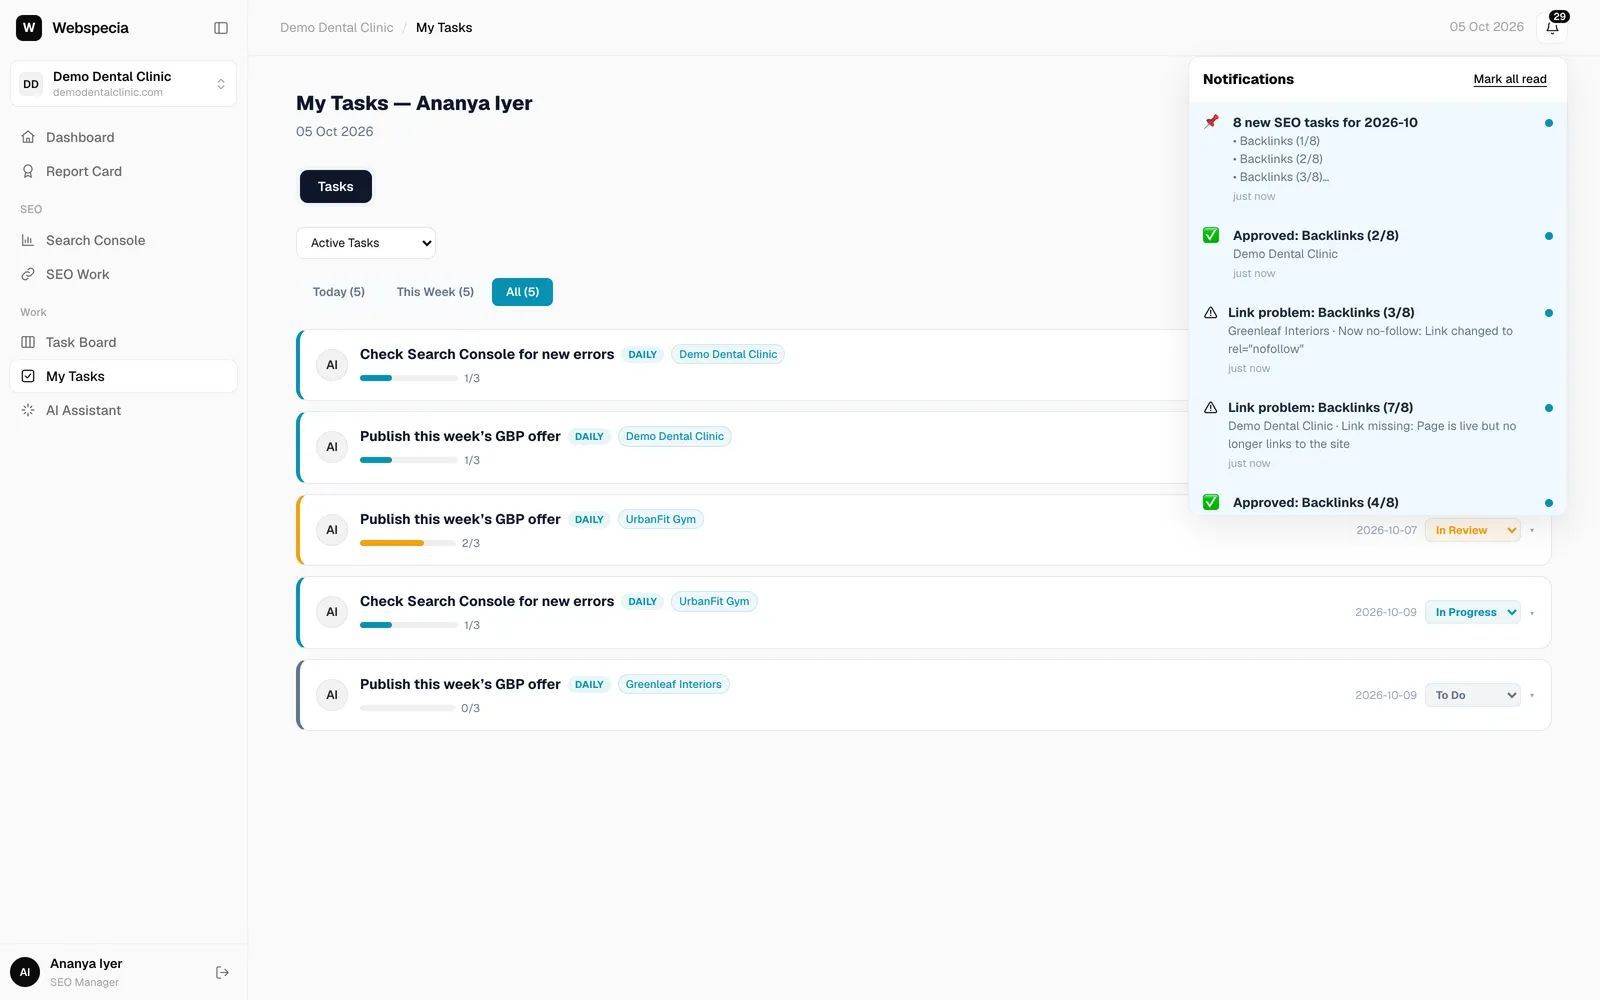Image resolution: width=1600 pixels, height=1000 pixels.
Task: Click the Report Card sidebar label
Action: click(x=84, y=171)
